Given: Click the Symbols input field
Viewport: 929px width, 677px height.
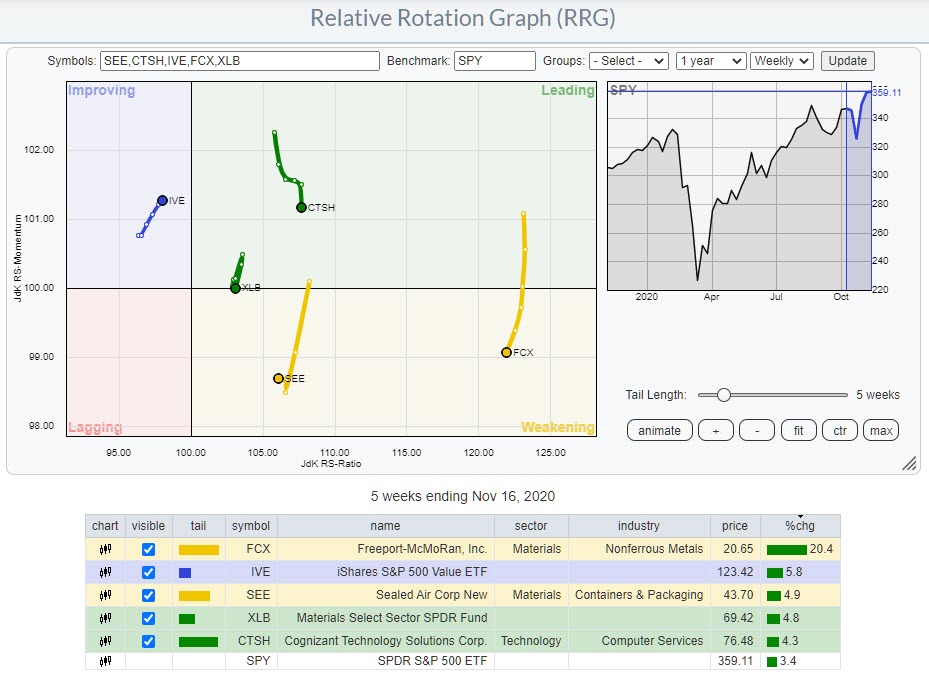Looking at the screenshot, I should (239, 61).
